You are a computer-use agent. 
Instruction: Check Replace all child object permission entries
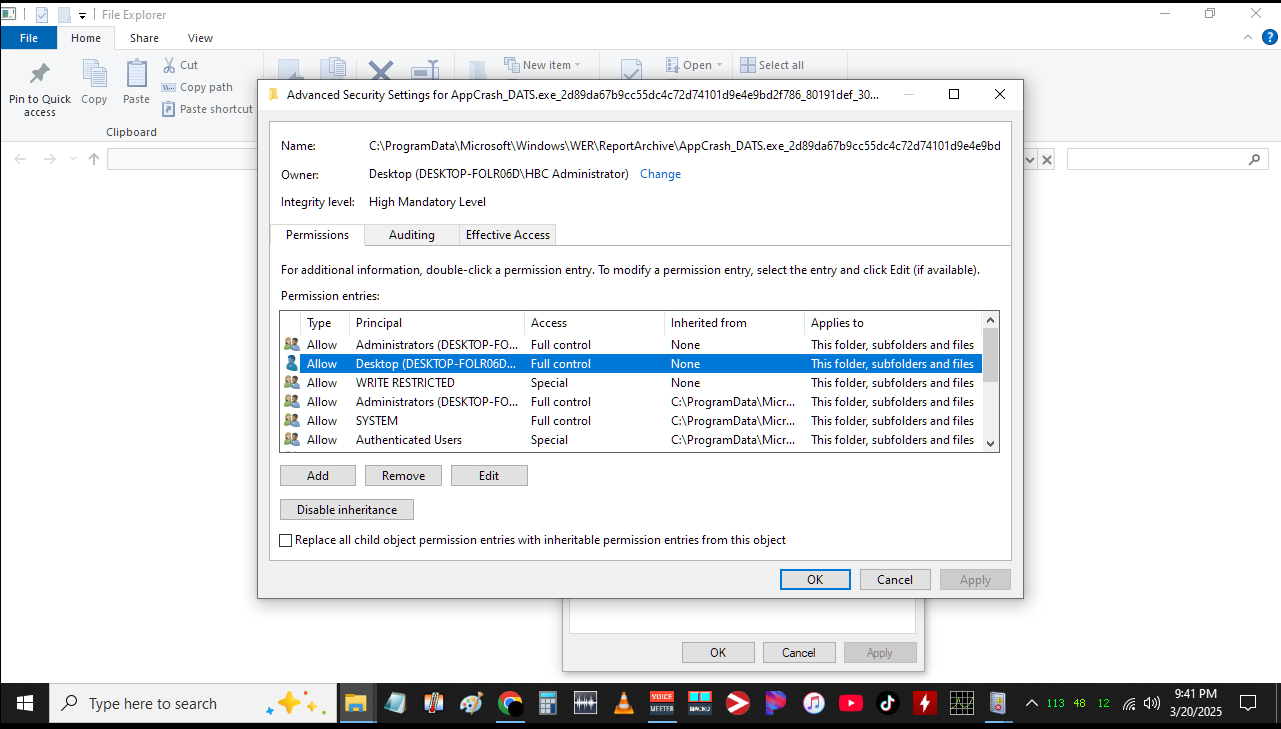tap(286, 540)
